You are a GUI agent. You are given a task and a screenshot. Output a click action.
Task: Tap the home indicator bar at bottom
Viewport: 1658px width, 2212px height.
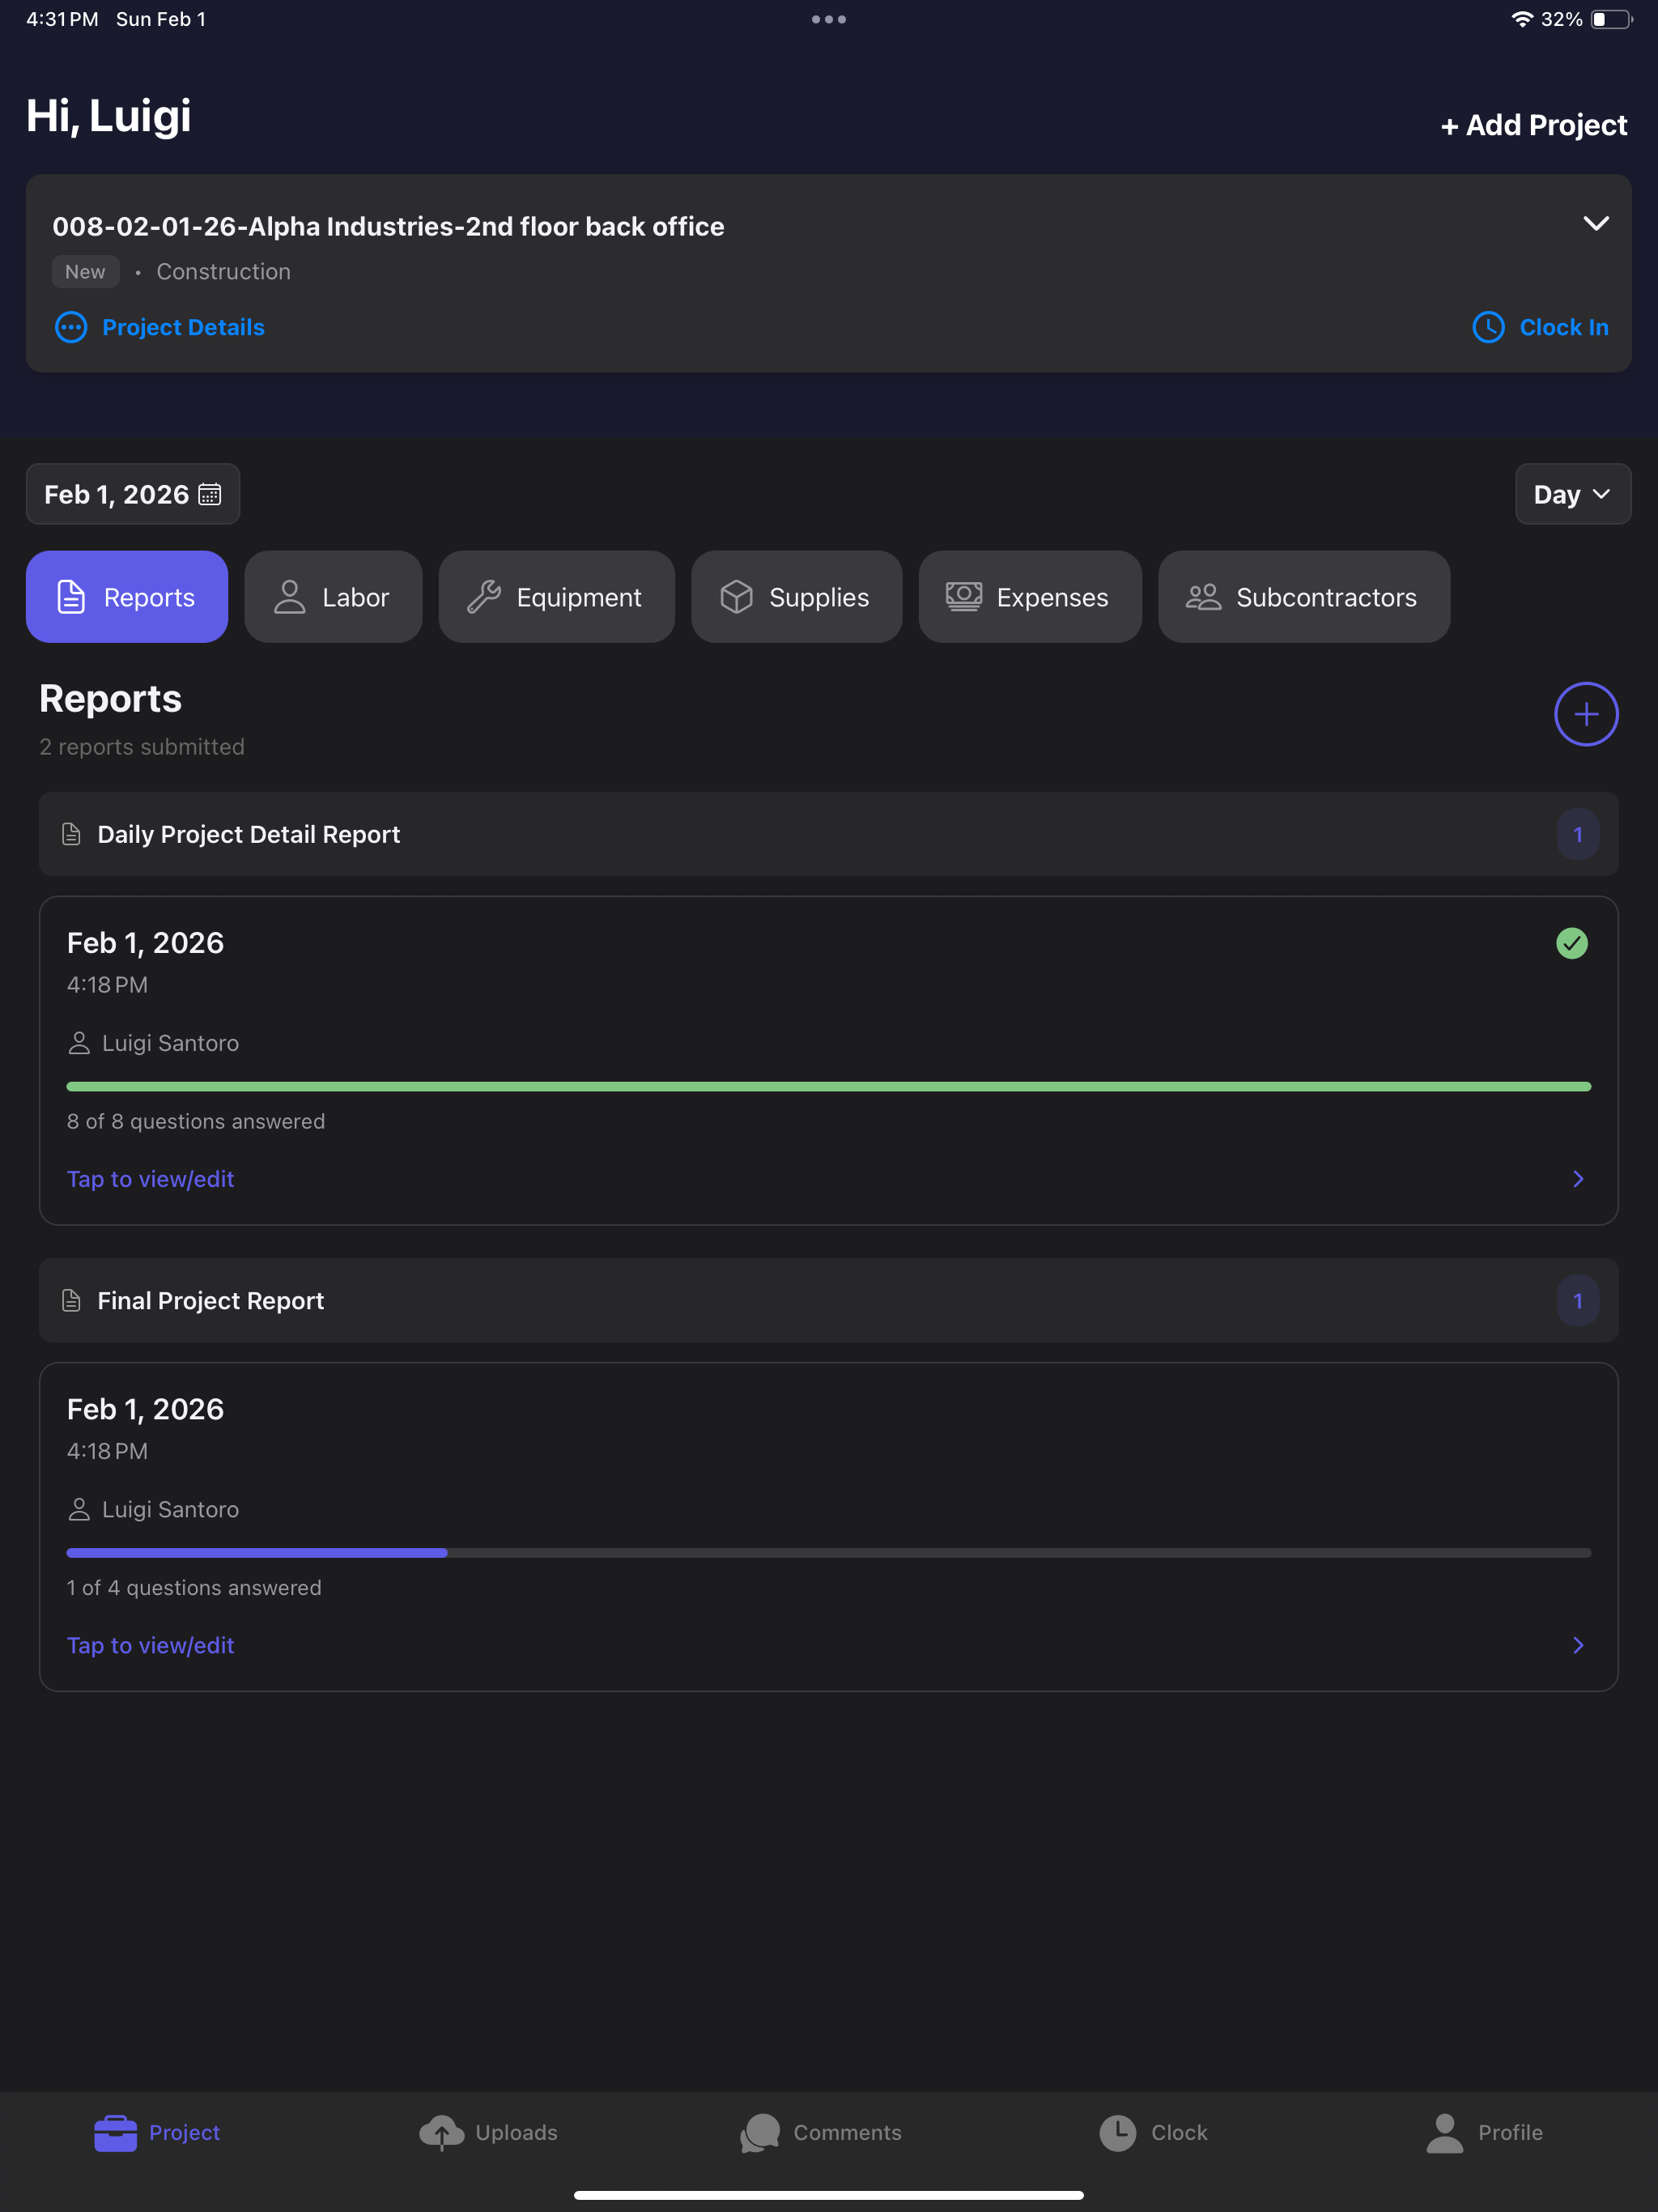(829, 2195)
